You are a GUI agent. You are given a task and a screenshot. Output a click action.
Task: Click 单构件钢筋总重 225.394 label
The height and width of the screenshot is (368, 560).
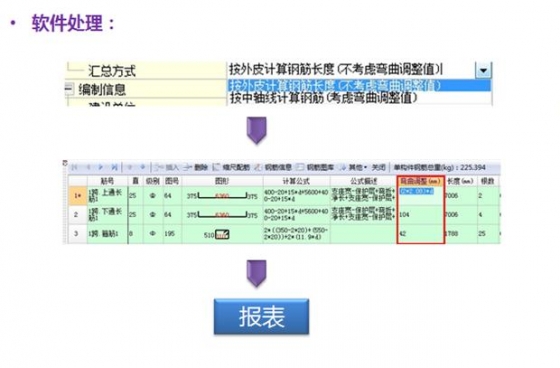coord(440,167)
